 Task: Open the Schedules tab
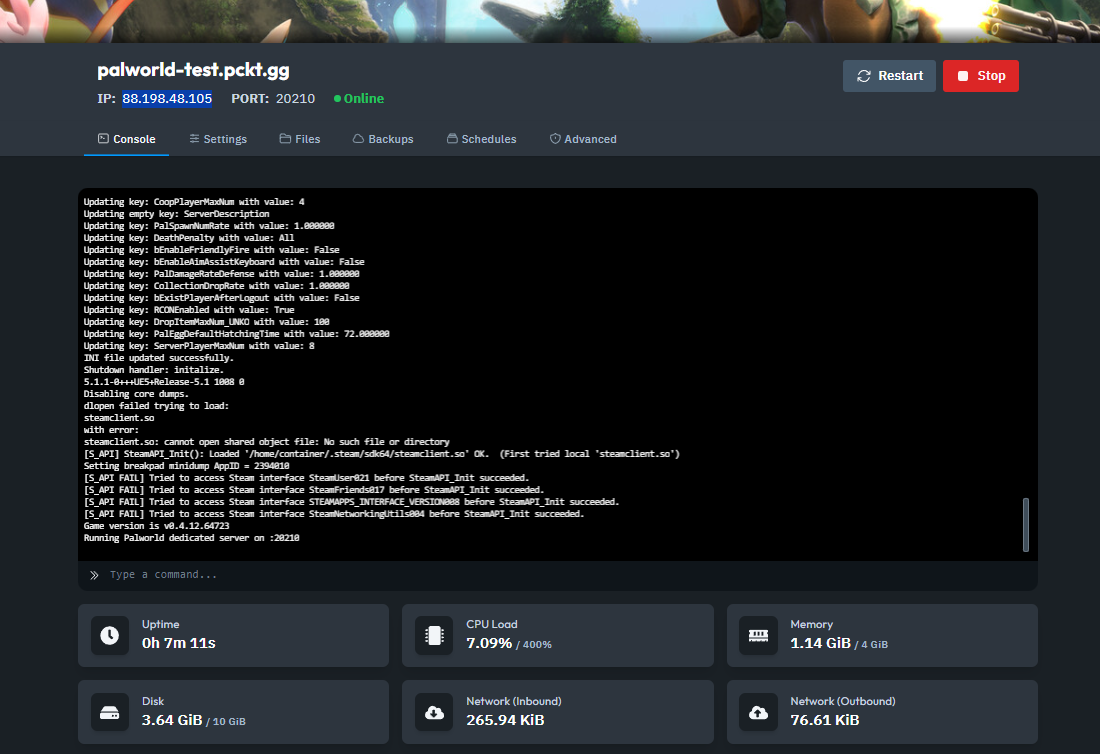(481, 139)
